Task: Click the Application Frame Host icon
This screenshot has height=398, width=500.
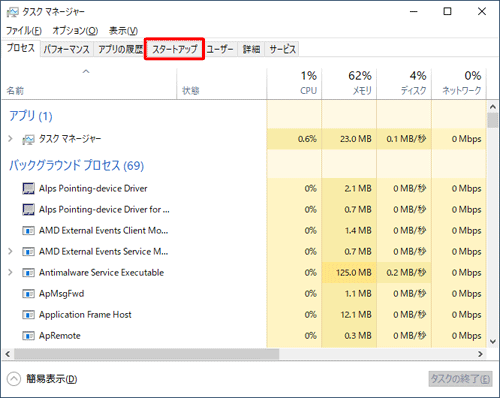Action: [28, 315]
